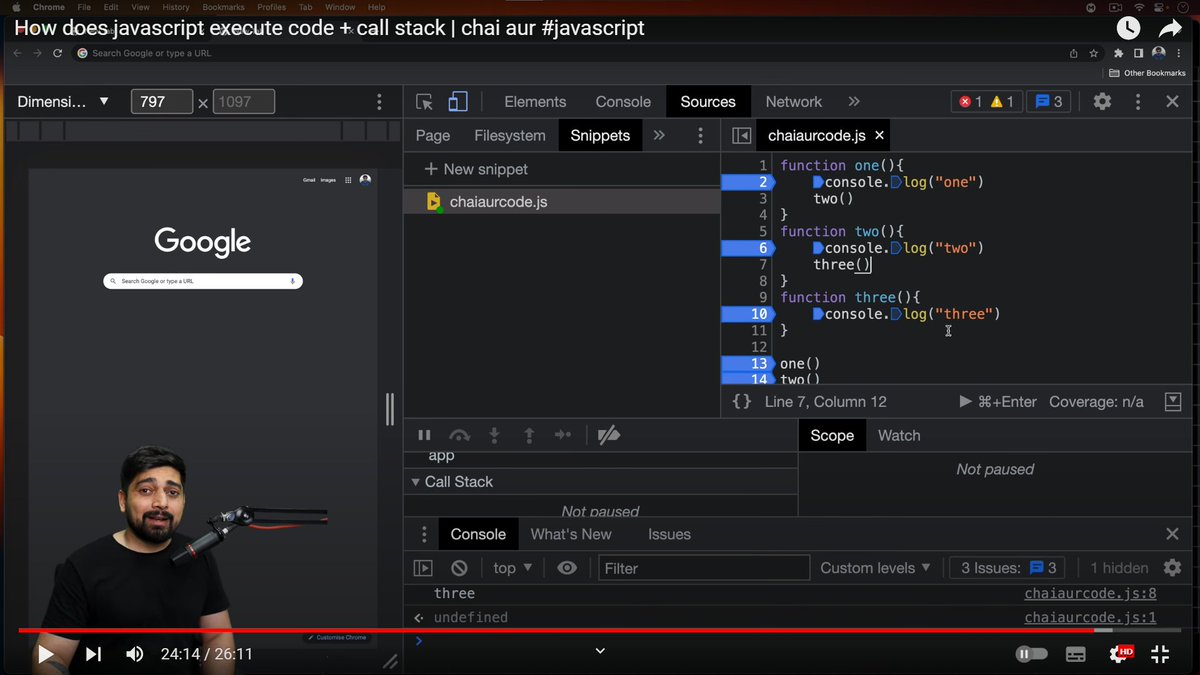The width and height of the screenshot is (1200, 675).
Task: Toggle breakpoint on line 13
Action: click(748, 363)
